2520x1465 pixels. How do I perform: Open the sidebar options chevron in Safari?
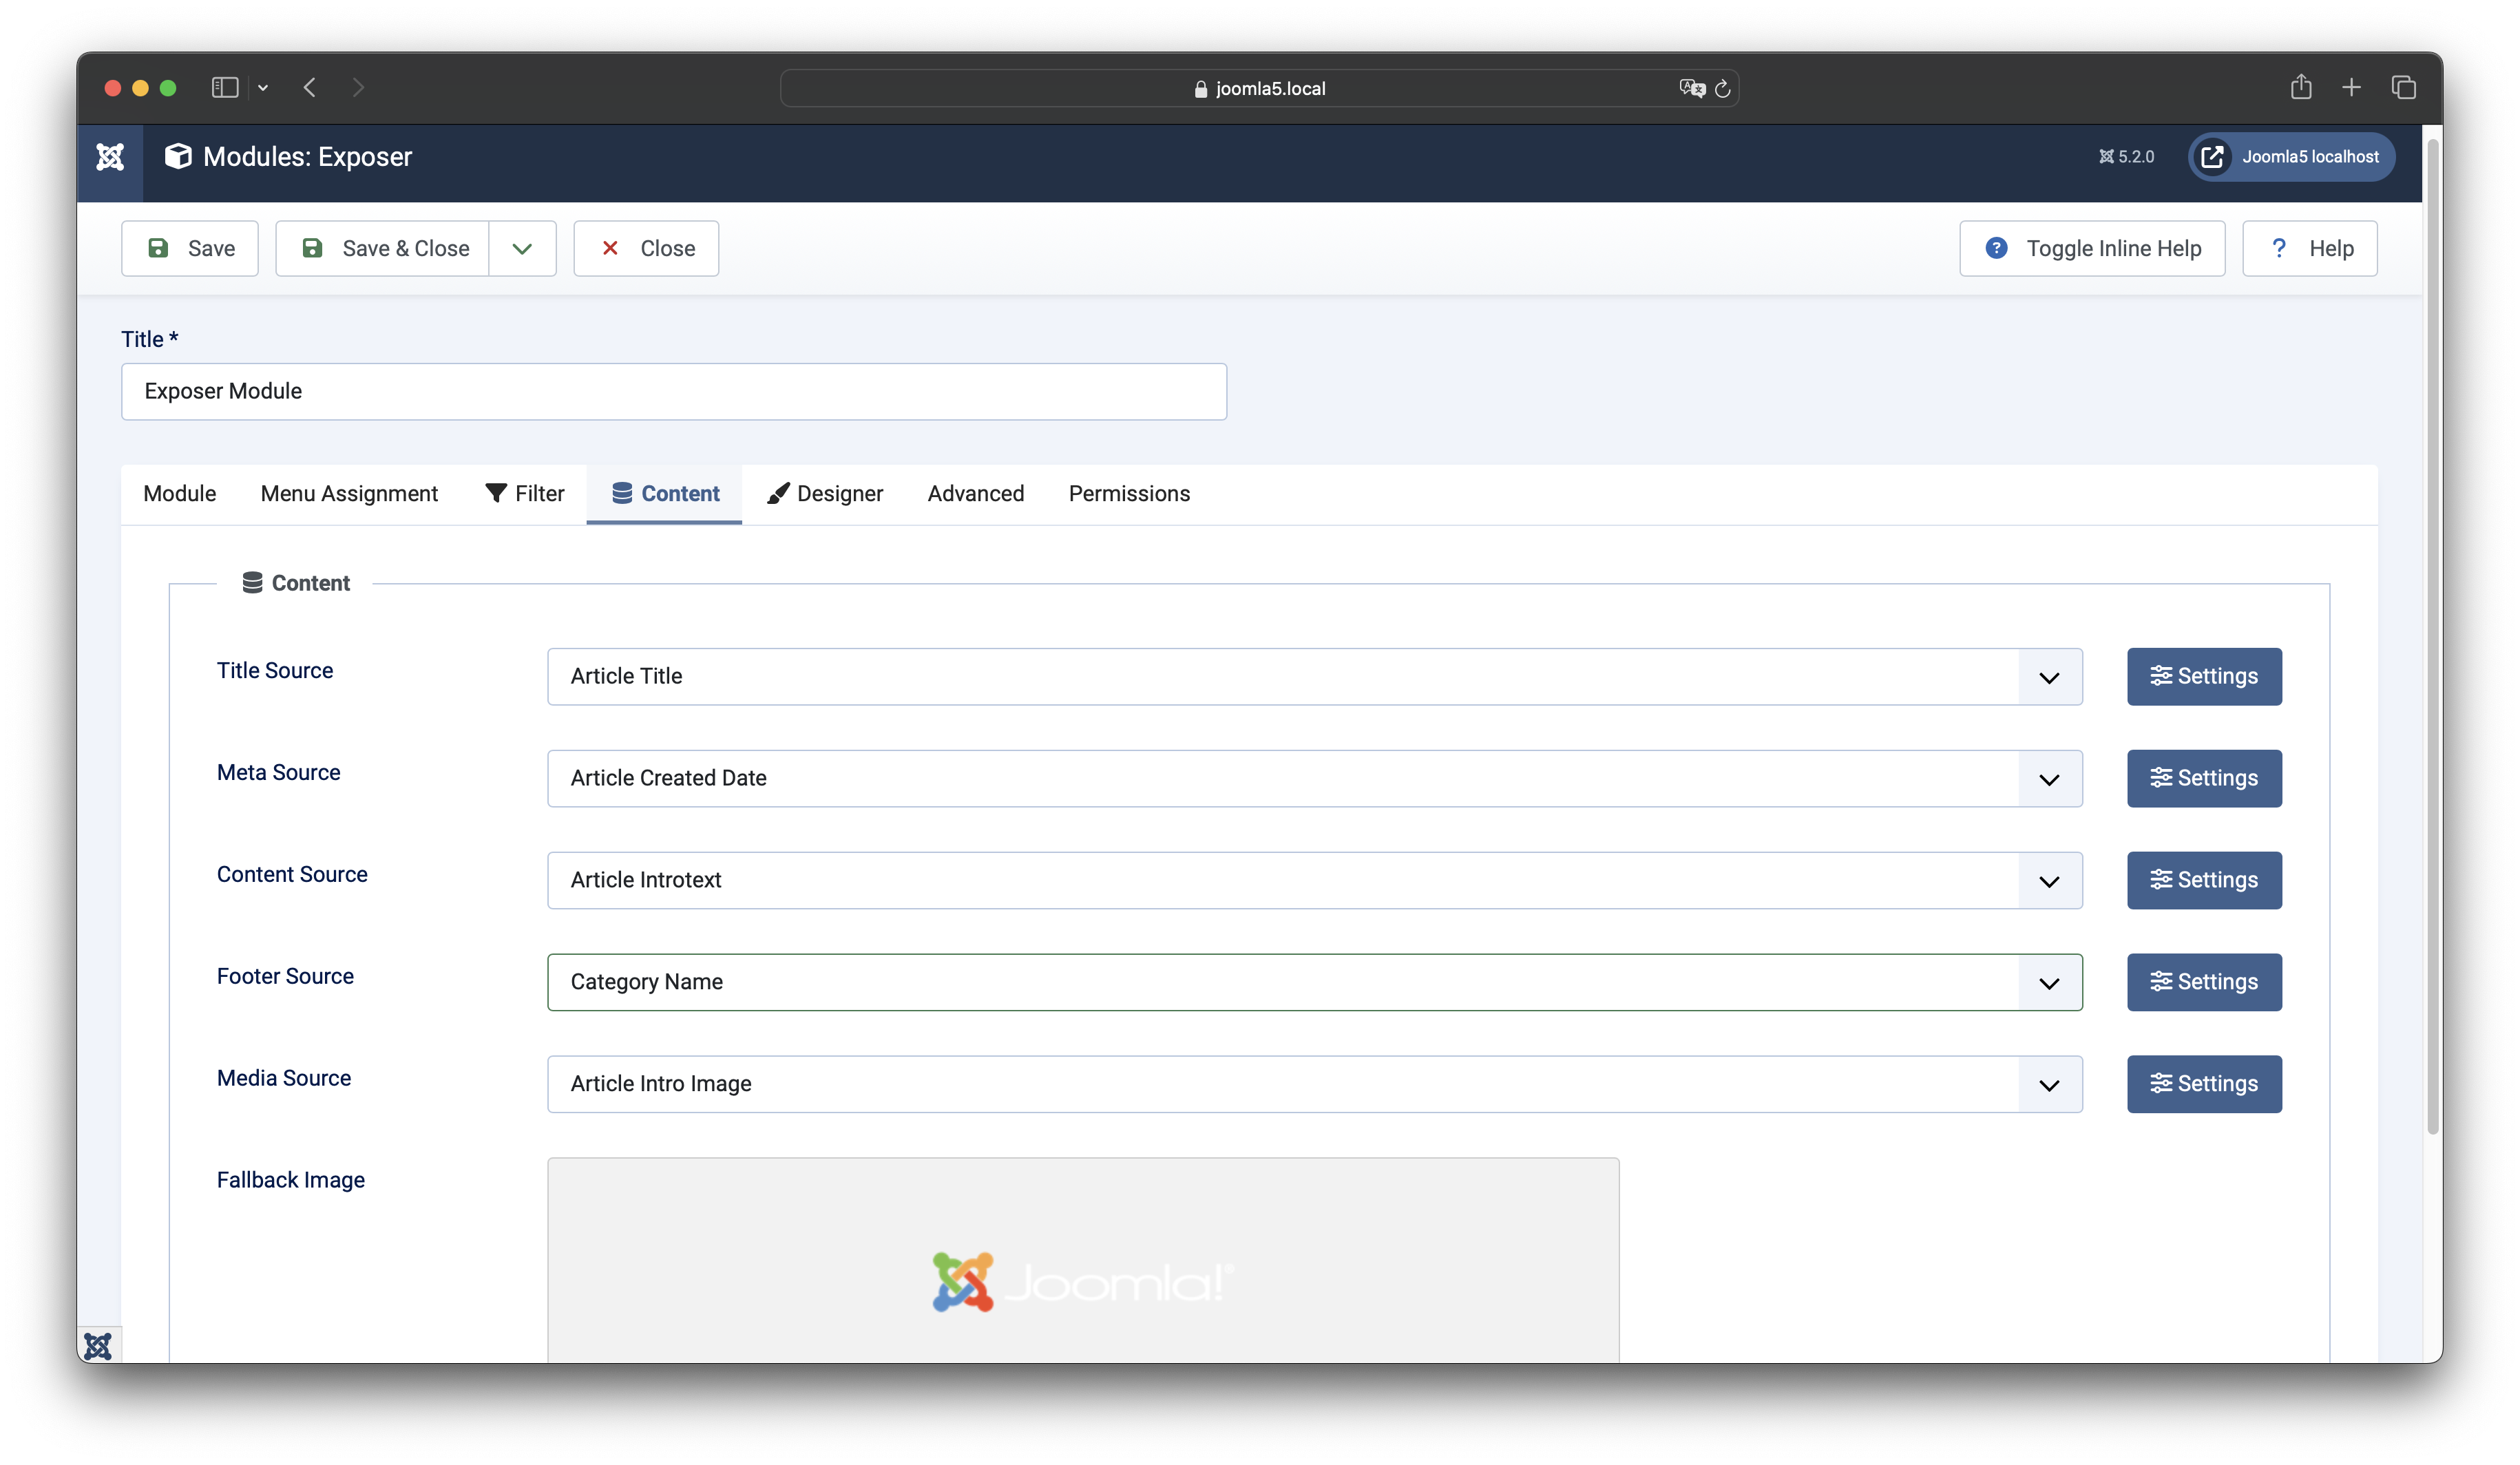(x=263, y=88)
